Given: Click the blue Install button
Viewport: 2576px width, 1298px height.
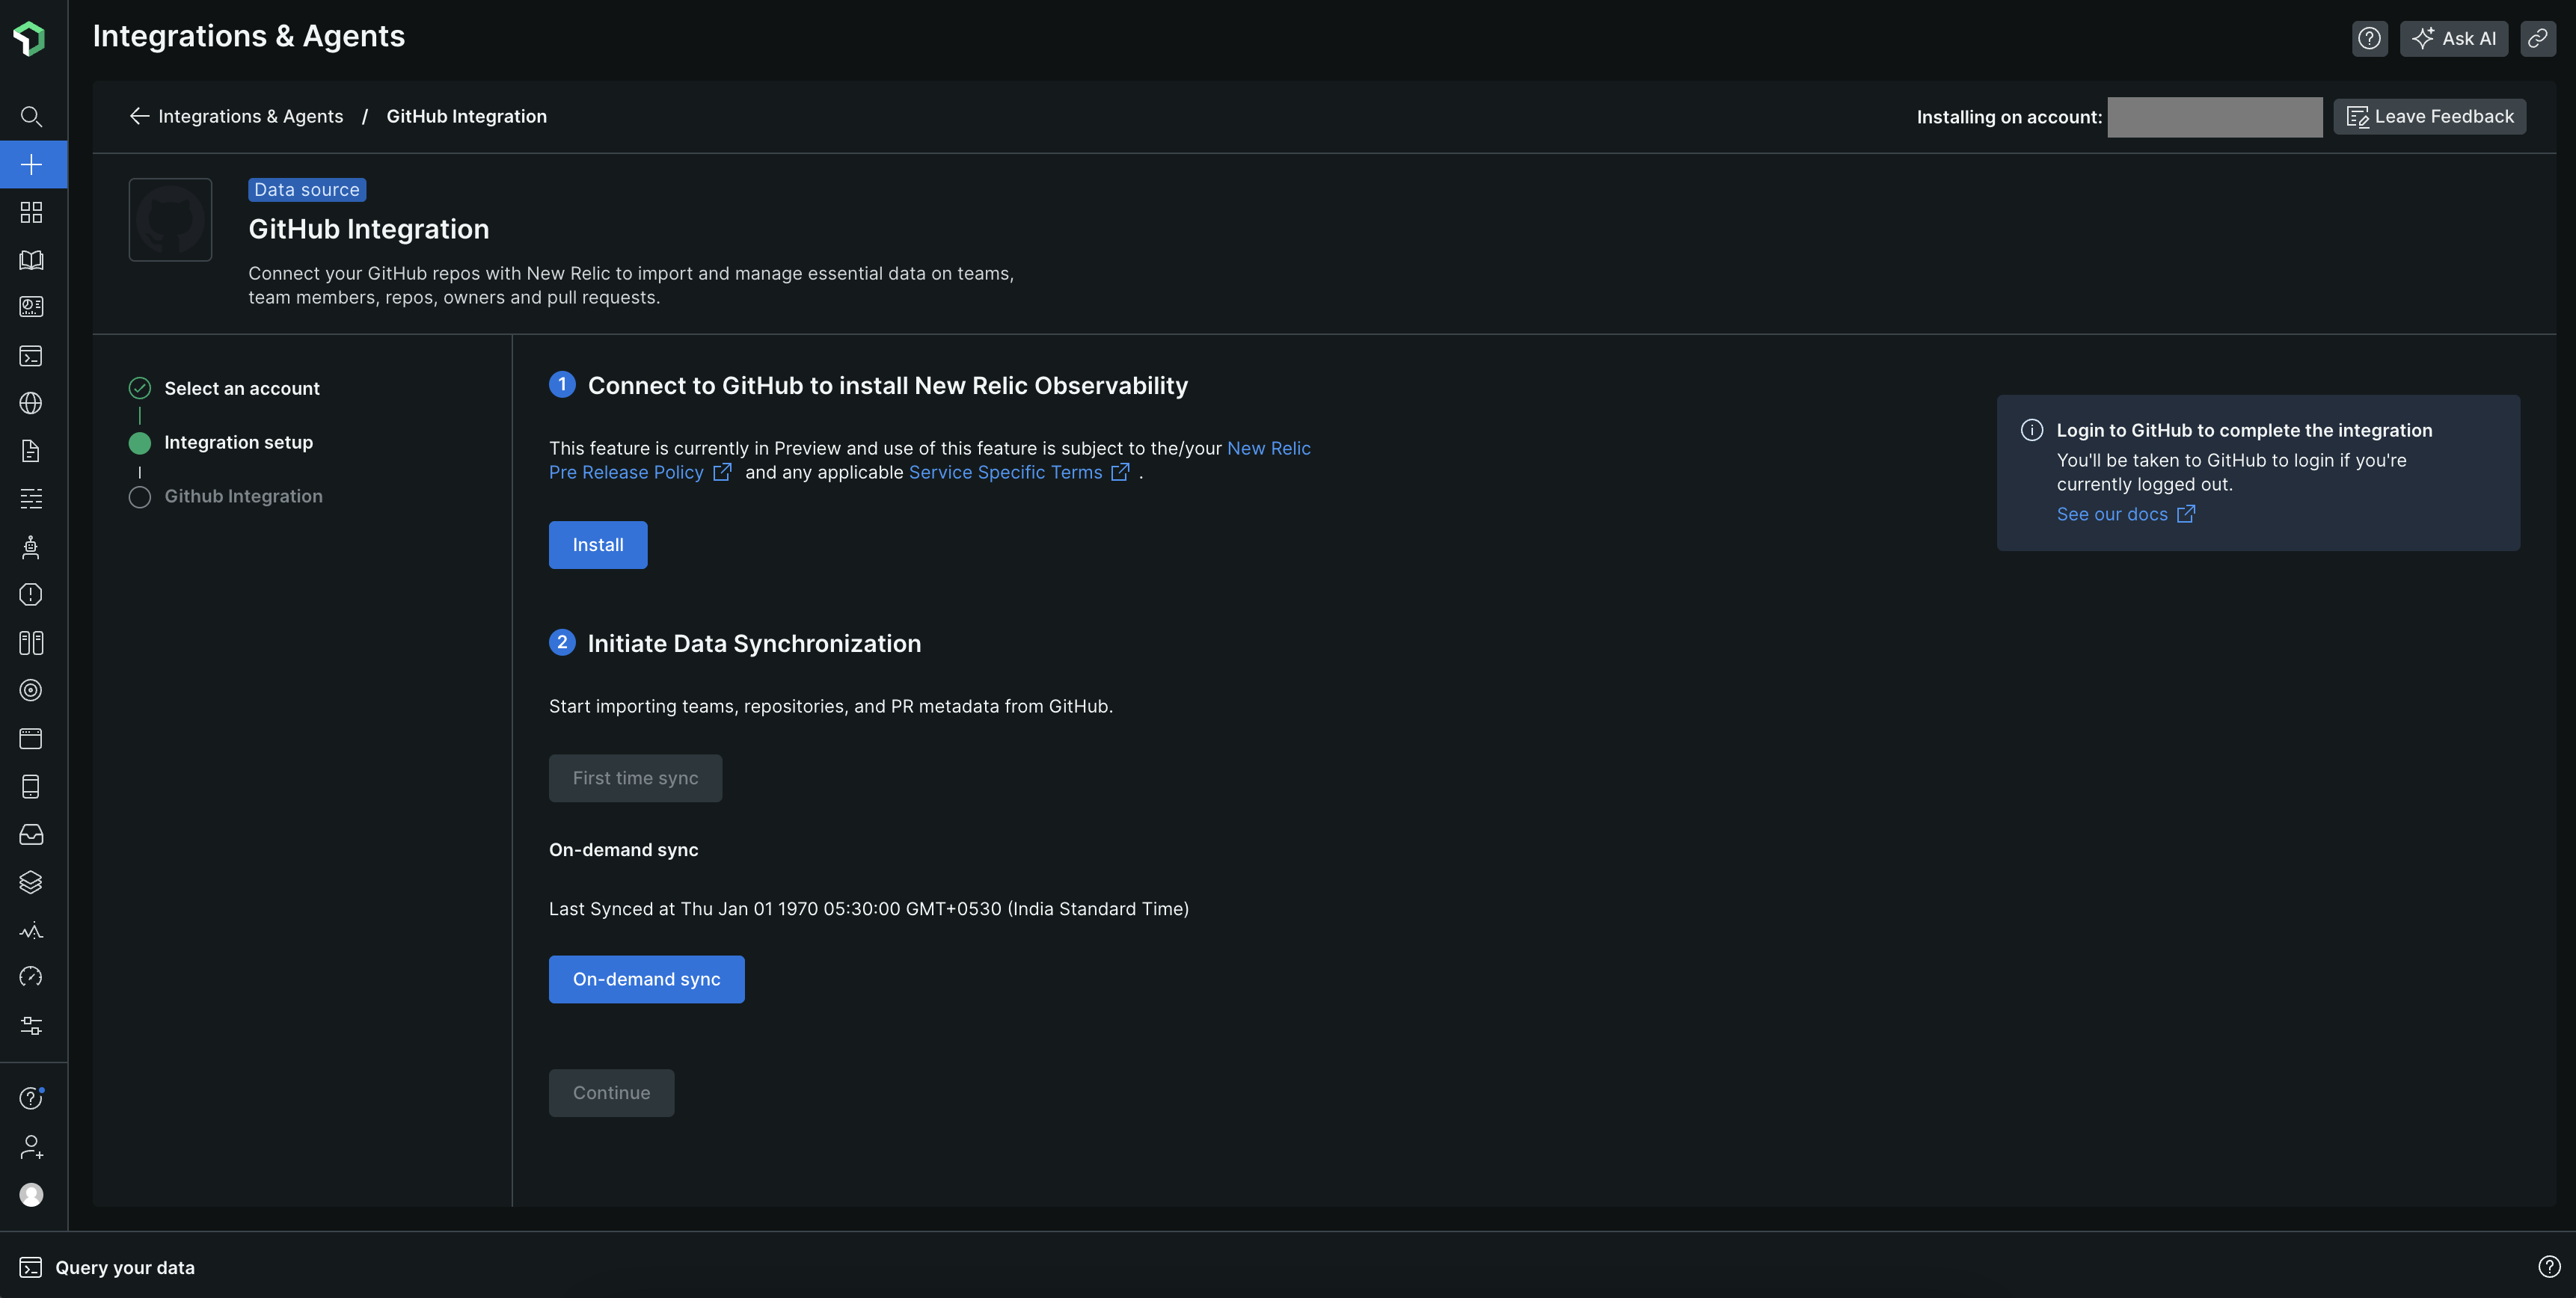Looking at the screenshot, I should [598, 545].
